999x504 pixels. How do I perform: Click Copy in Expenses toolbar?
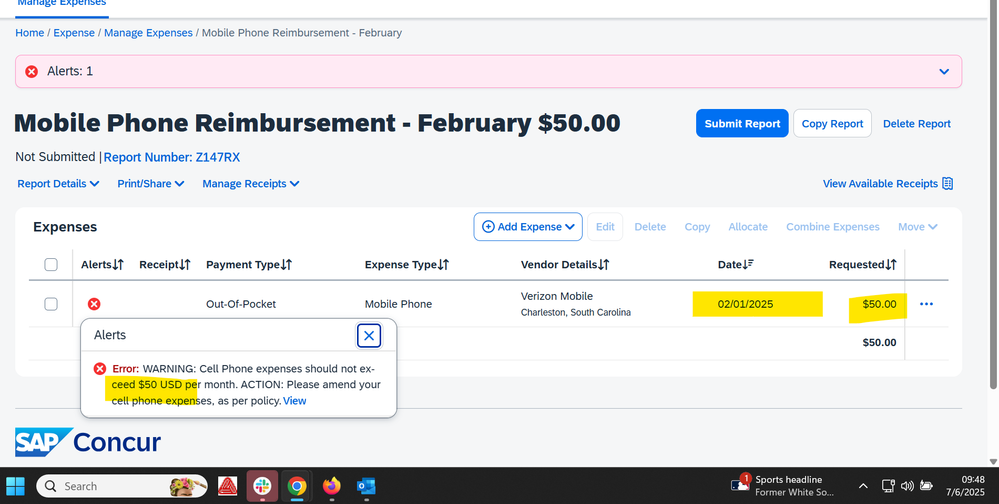click(x=697, y=227)
